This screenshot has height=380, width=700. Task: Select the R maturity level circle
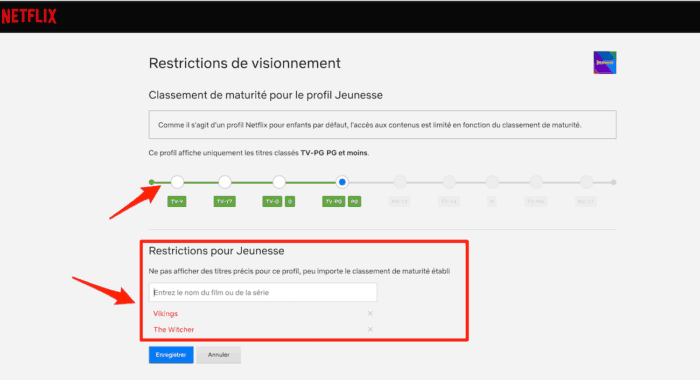492,182
